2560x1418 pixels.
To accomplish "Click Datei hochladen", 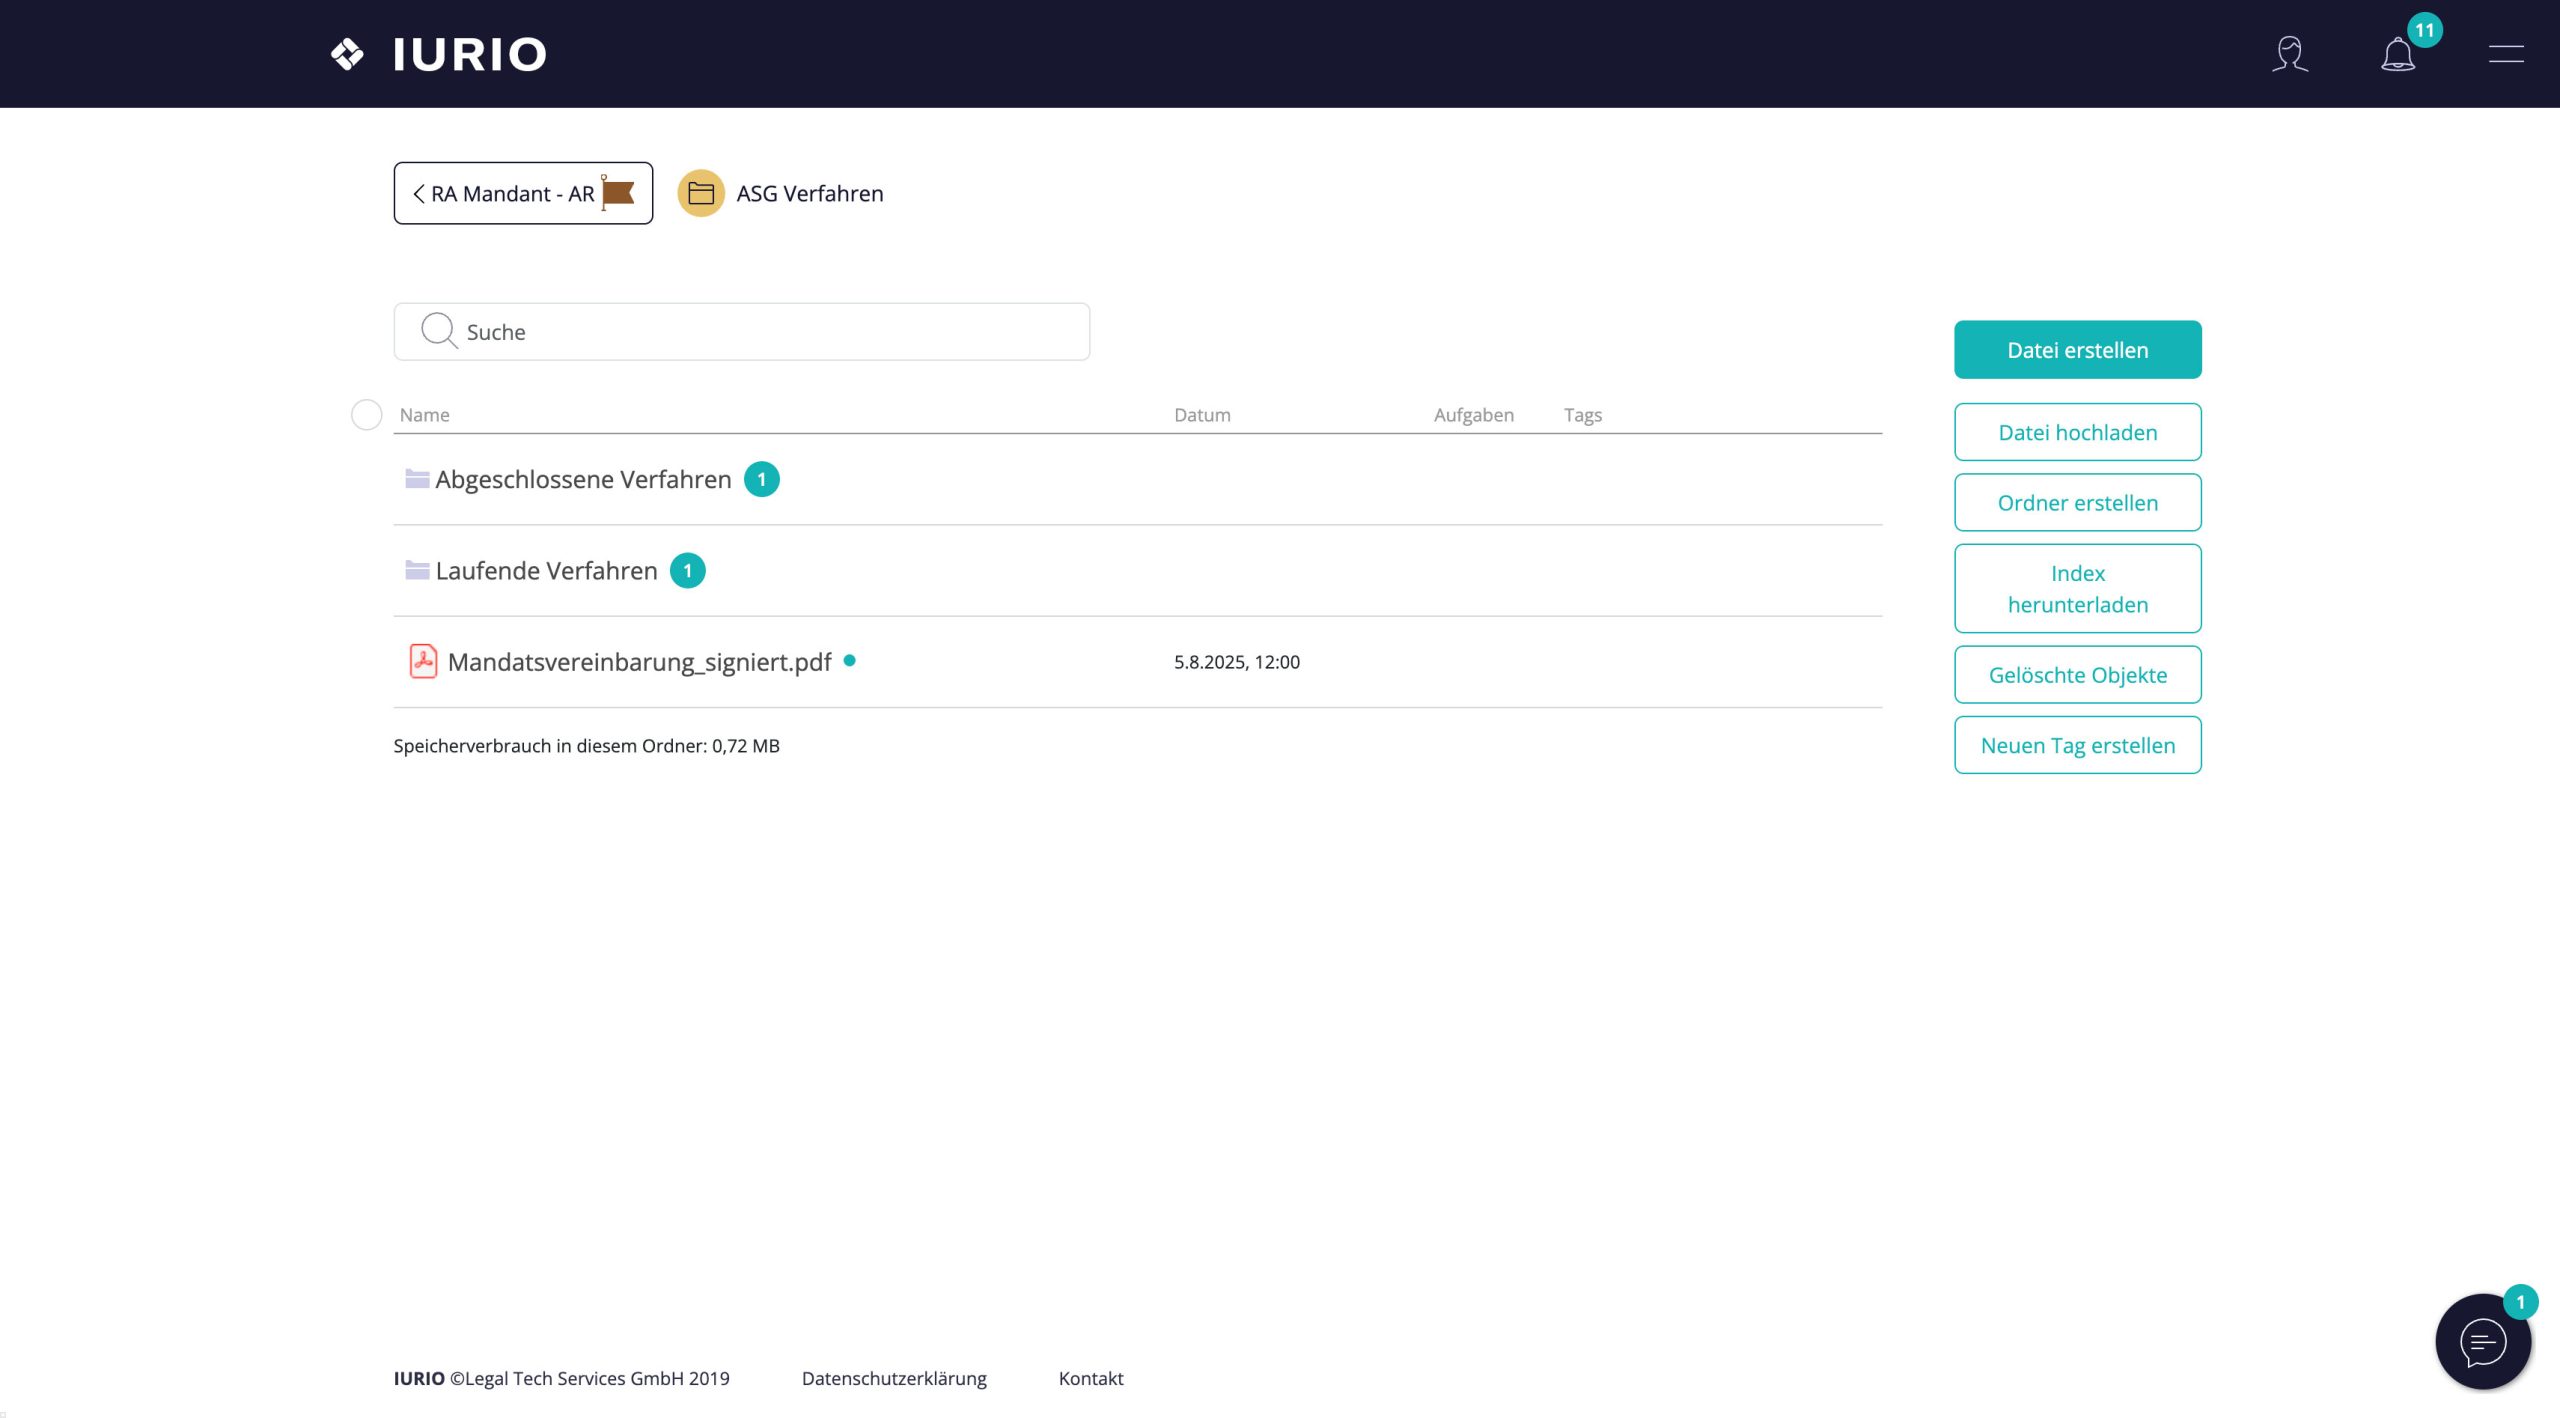I will 2077,432.
